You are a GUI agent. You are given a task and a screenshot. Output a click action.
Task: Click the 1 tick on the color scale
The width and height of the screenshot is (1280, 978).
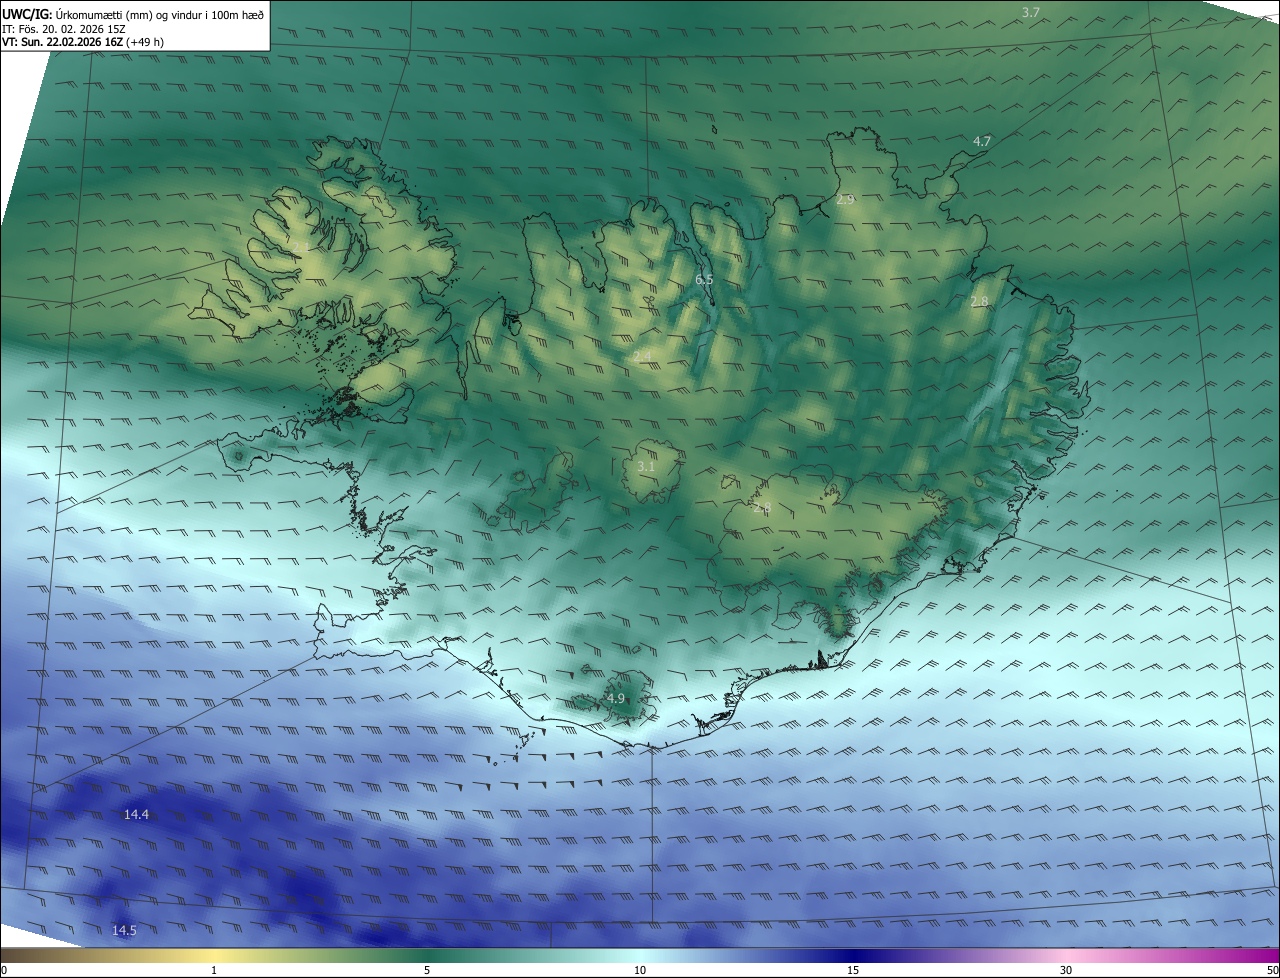click(x=214, y=970)
